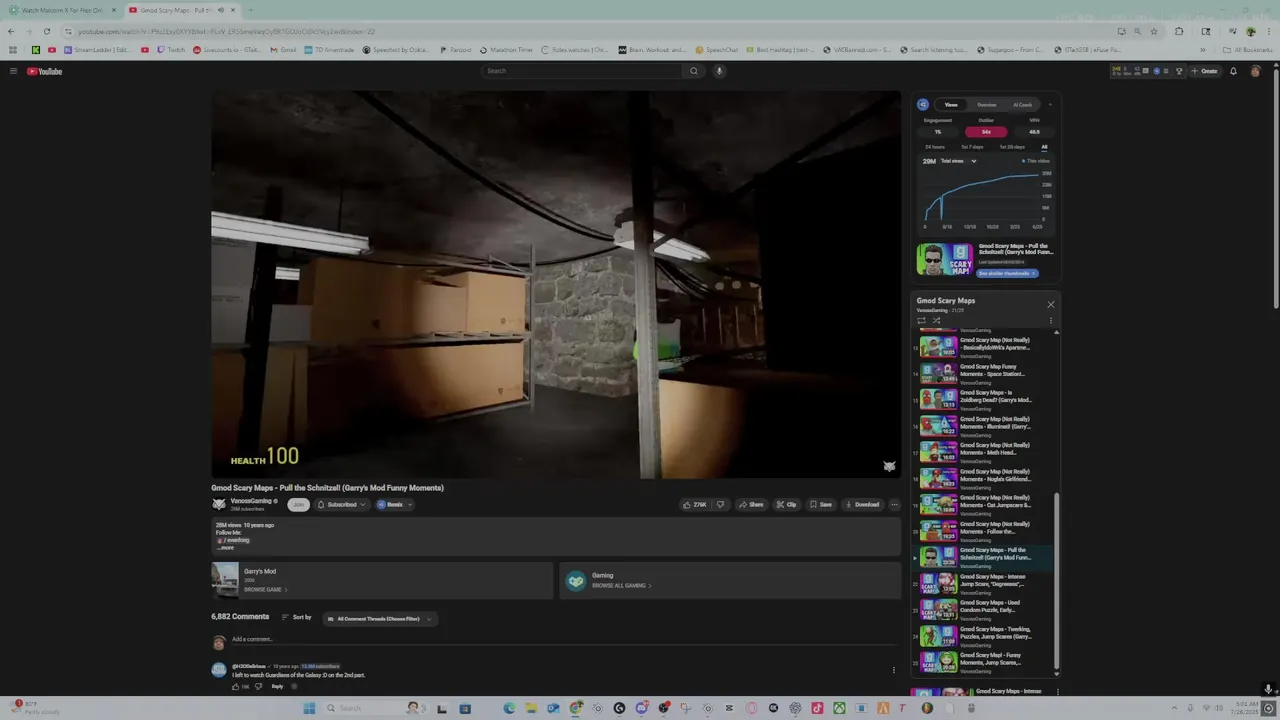Click the Join channel button
The image size is (1280, 720).
tap(298, 504)
